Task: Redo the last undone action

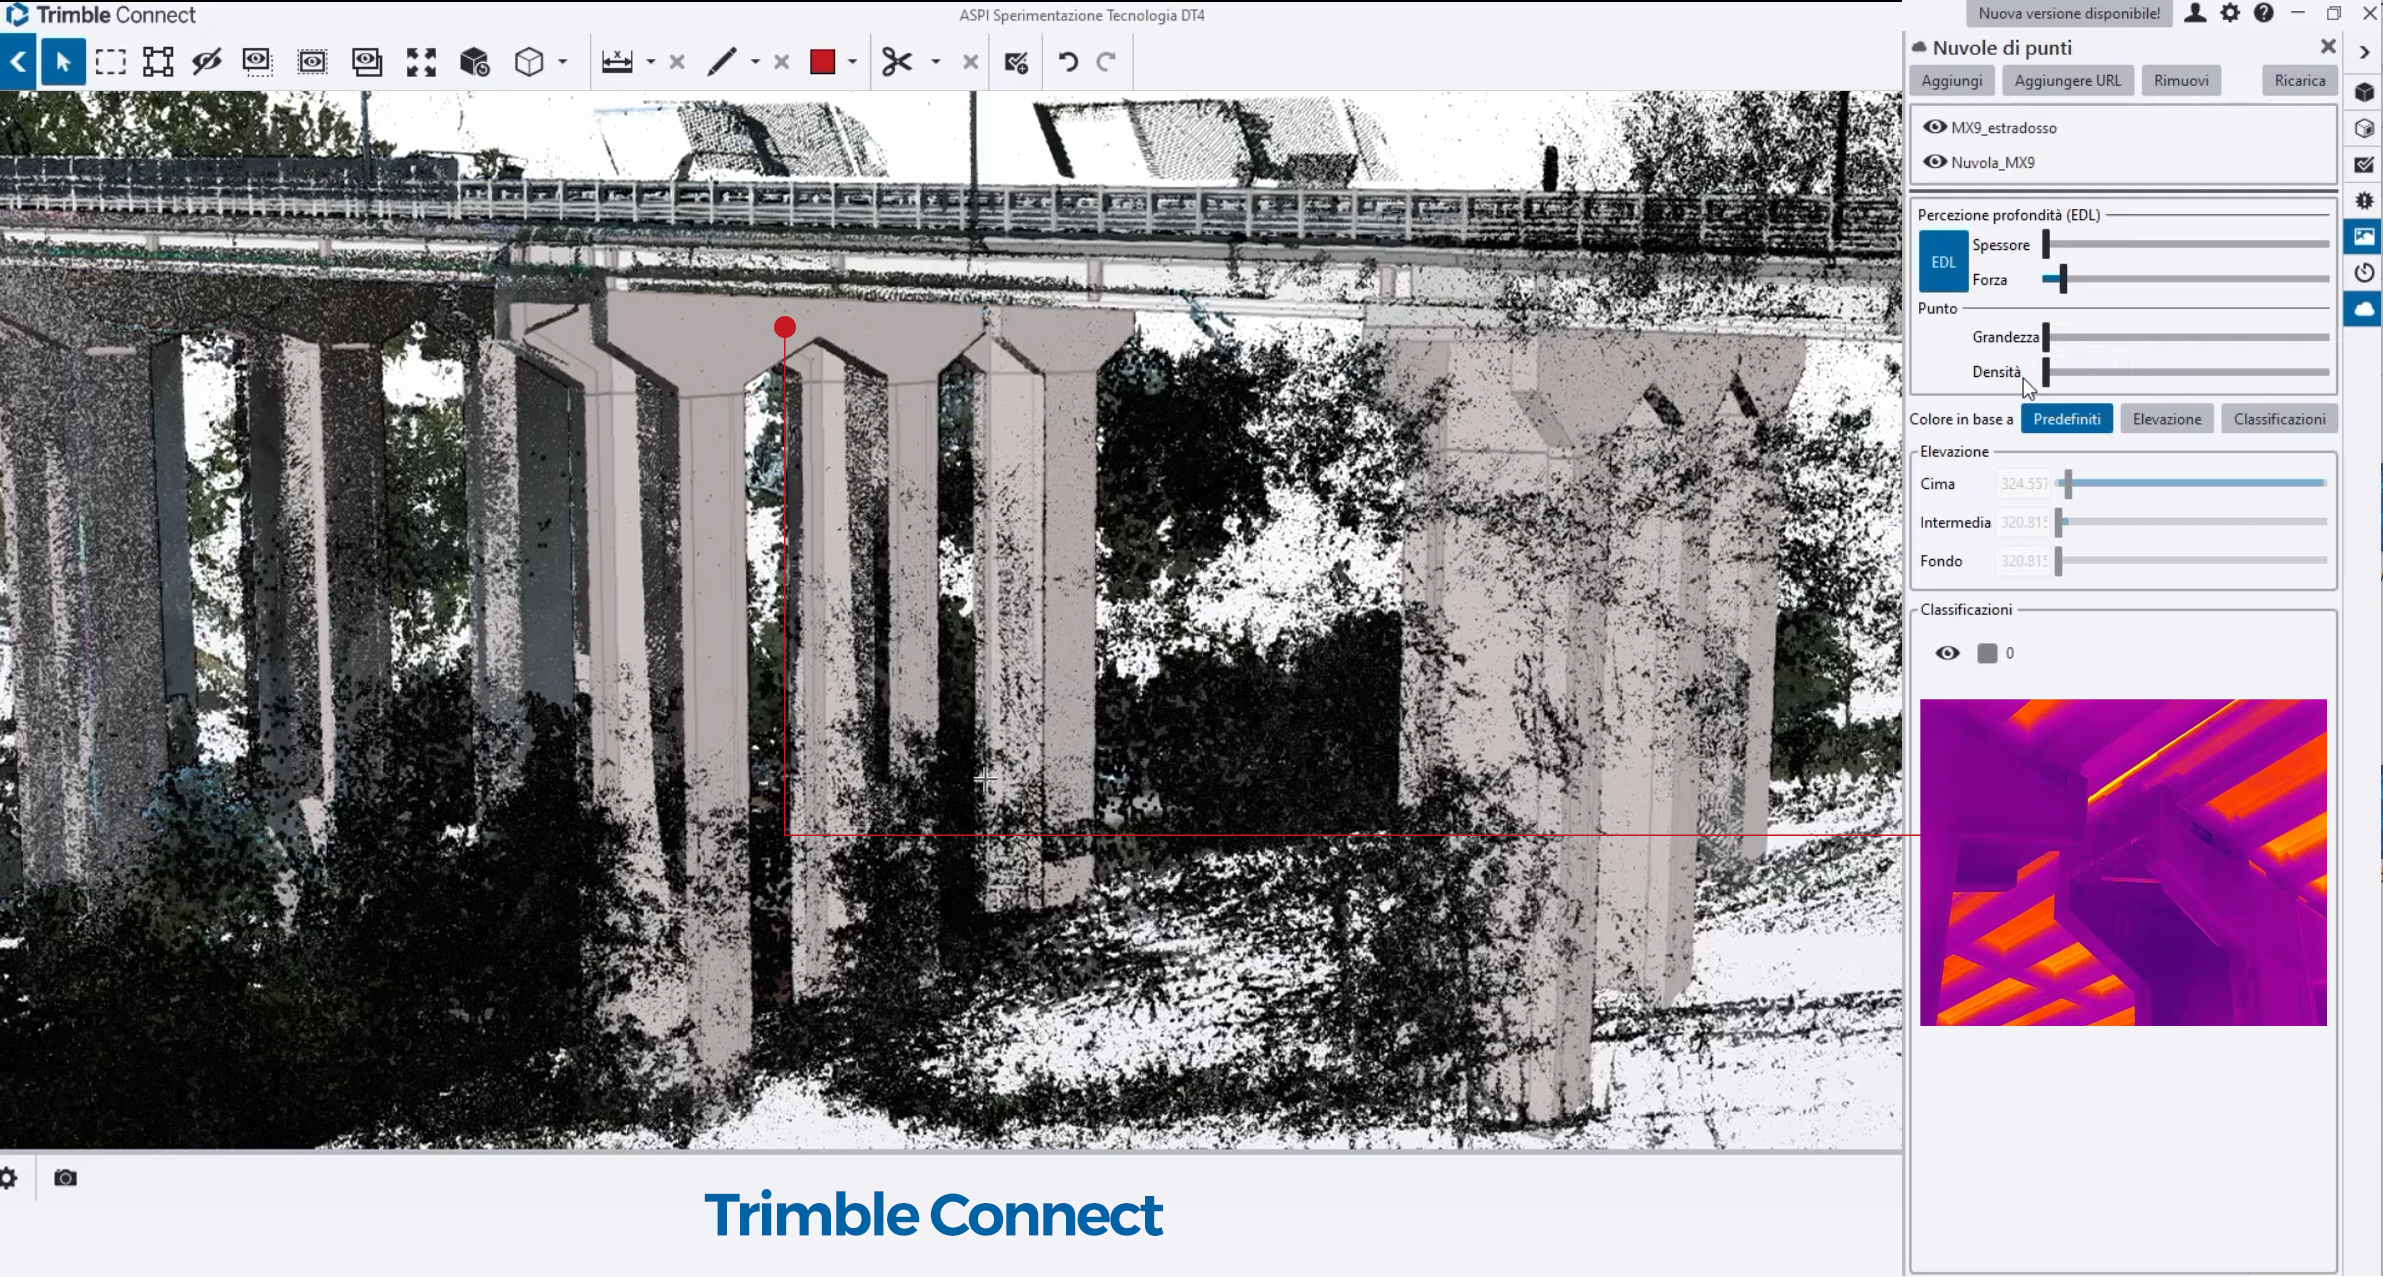Action: click(x=1106, y=62)
